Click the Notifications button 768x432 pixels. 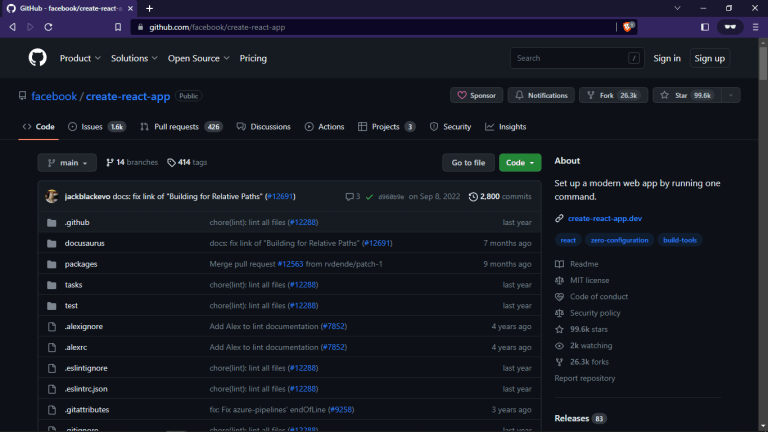tap(541, 95)
